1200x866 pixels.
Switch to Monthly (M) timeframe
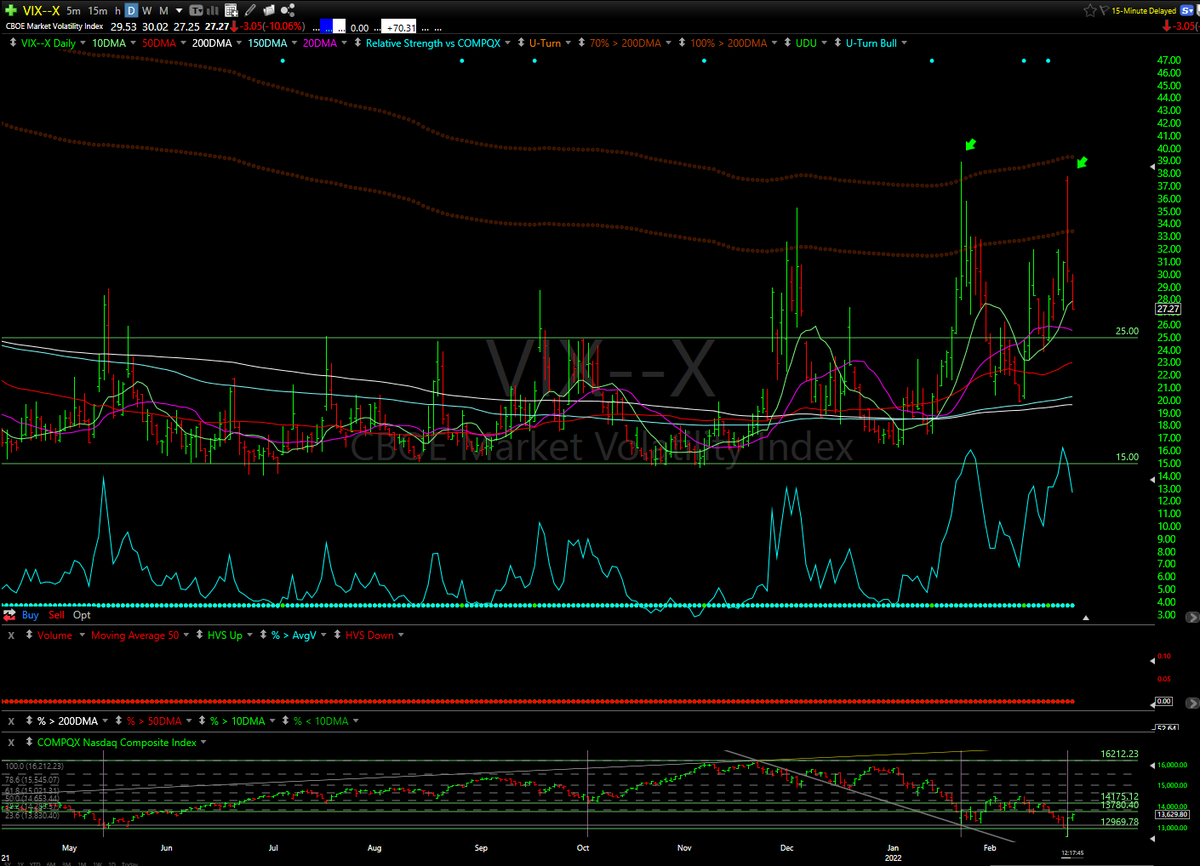(163, 10)
